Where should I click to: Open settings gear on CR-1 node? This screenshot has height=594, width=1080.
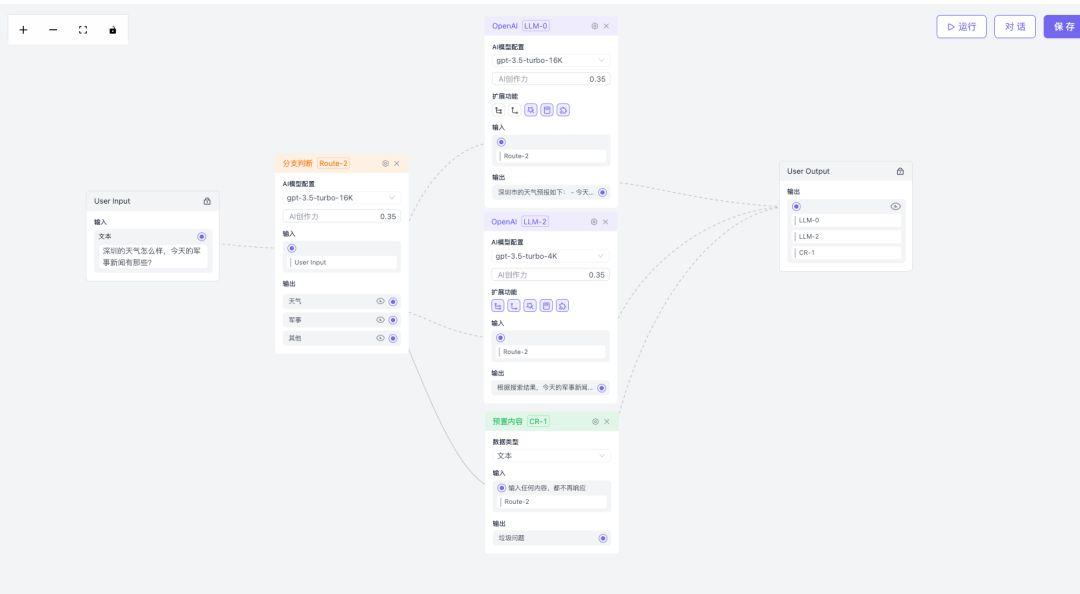(x=595, y=421)
